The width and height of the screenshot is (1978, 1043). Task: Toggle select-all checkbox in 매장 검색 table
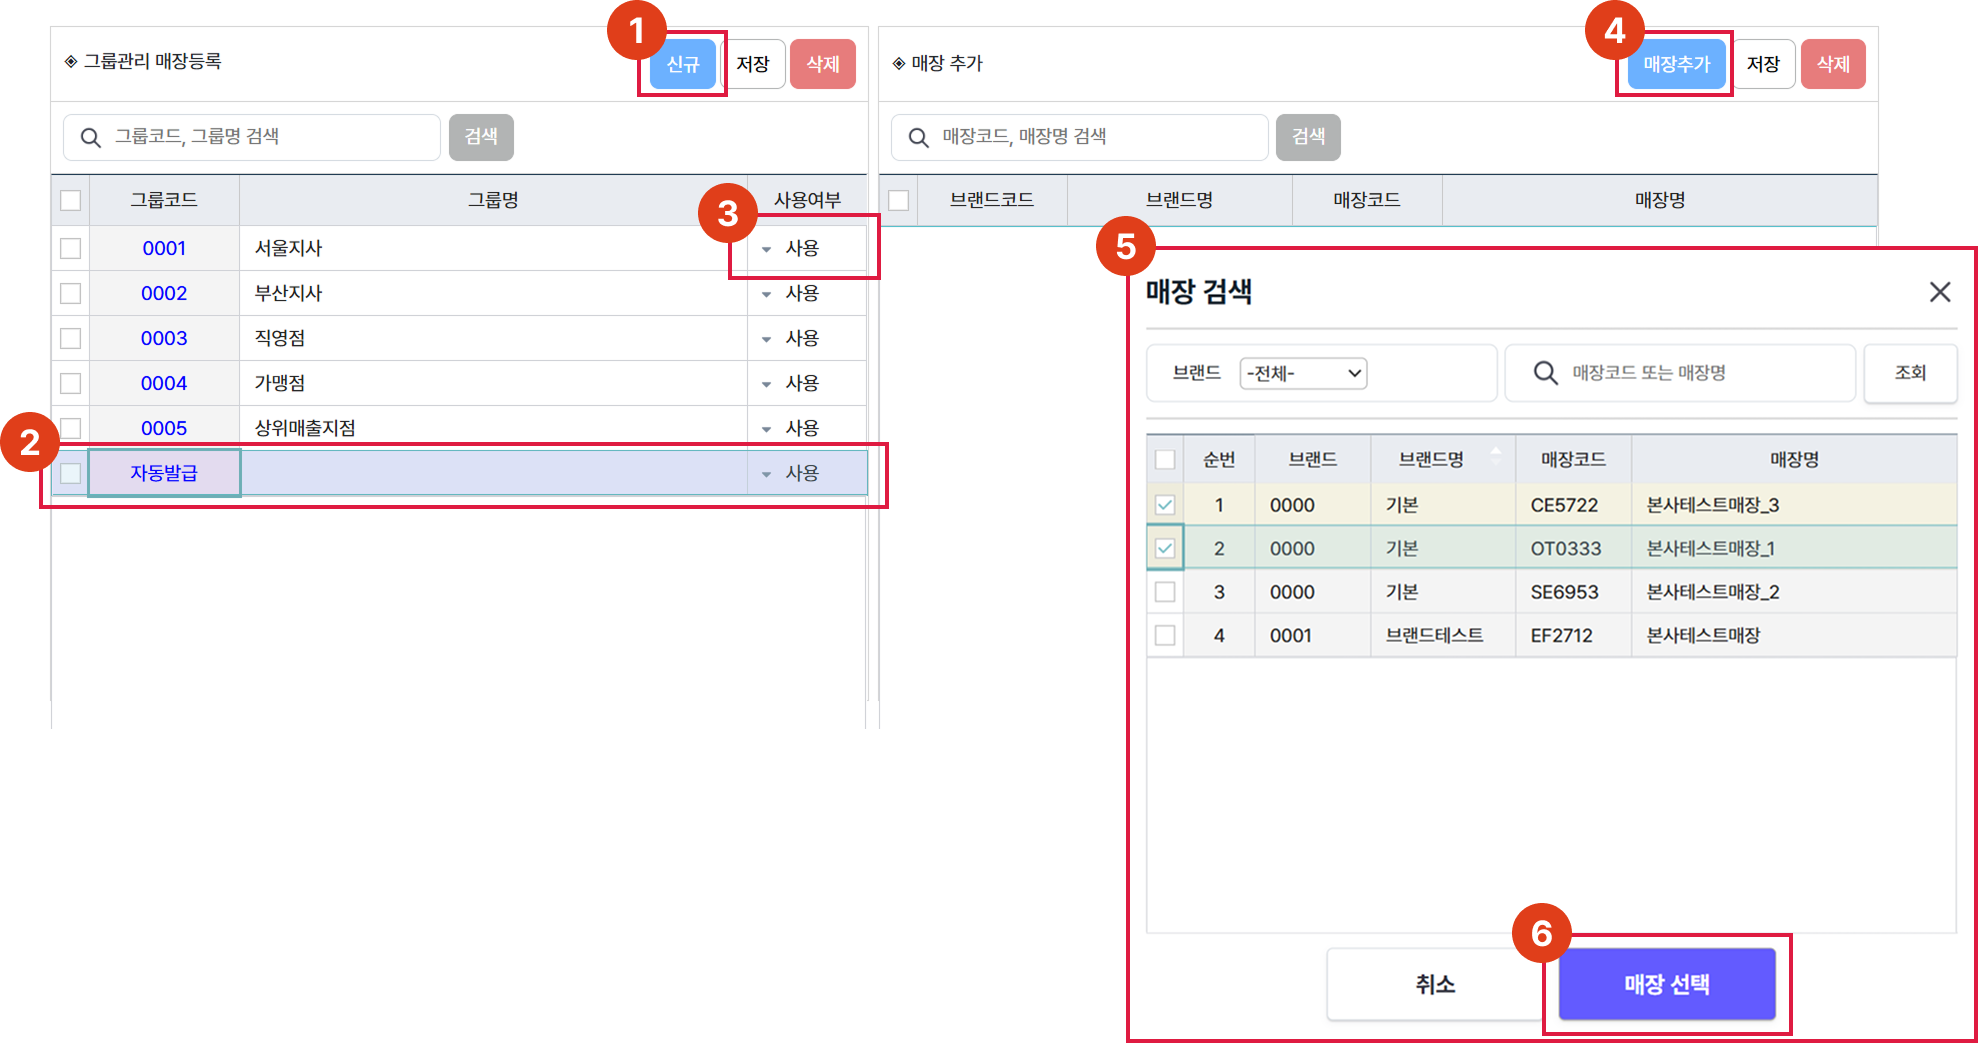coord(1165,460)
